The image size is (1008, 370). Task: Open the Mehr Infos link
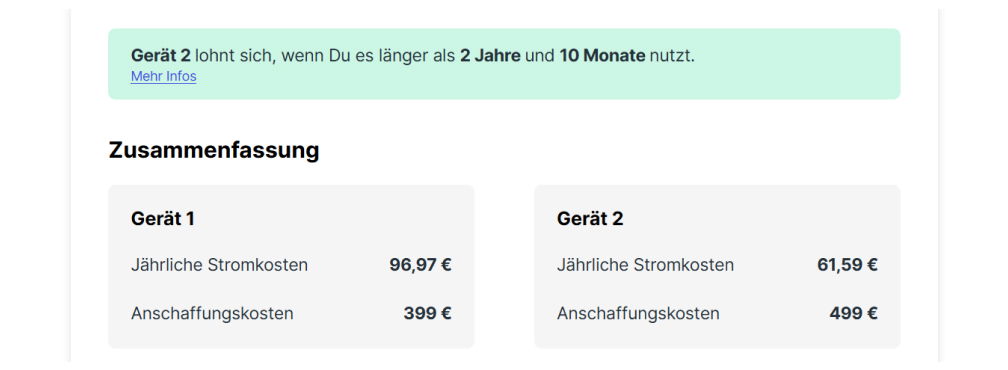(163, 76)
